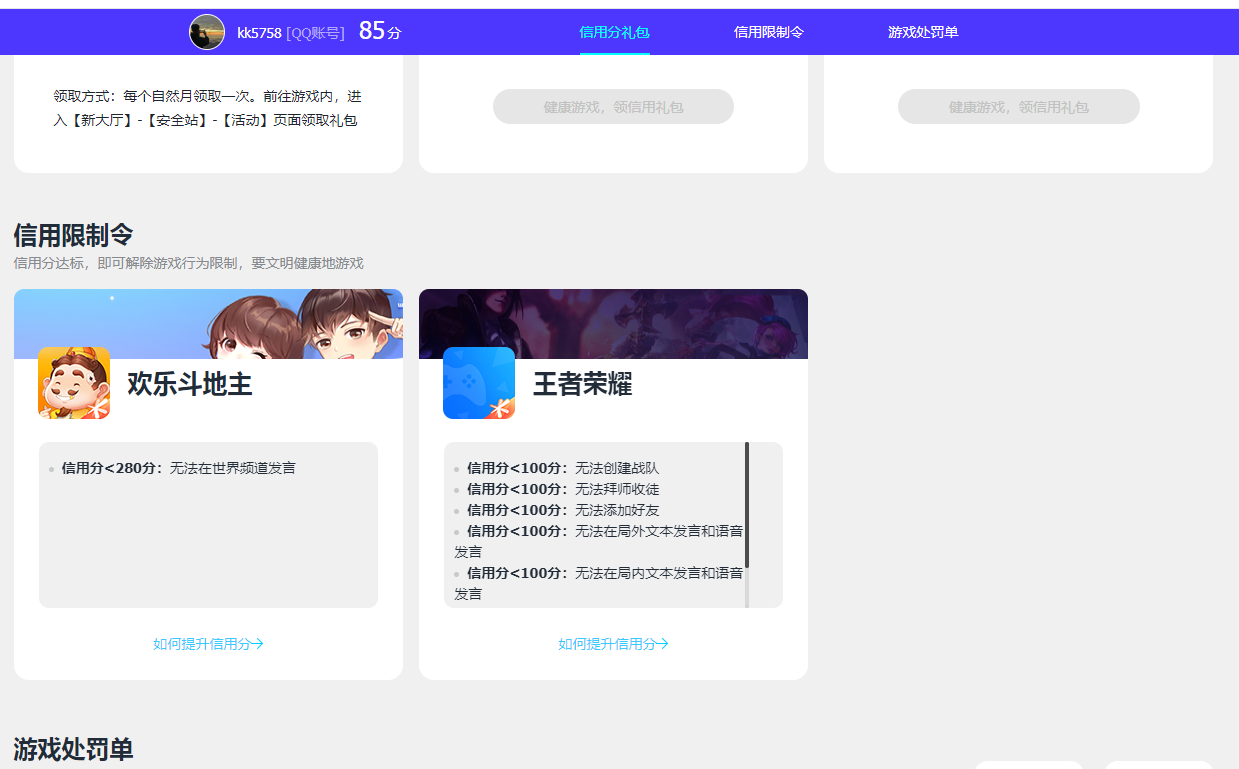Click 无法在局外文本发言和语音 restriction row
The width and height of the screenshot is (1239, 769).
(x=598, y=541)
